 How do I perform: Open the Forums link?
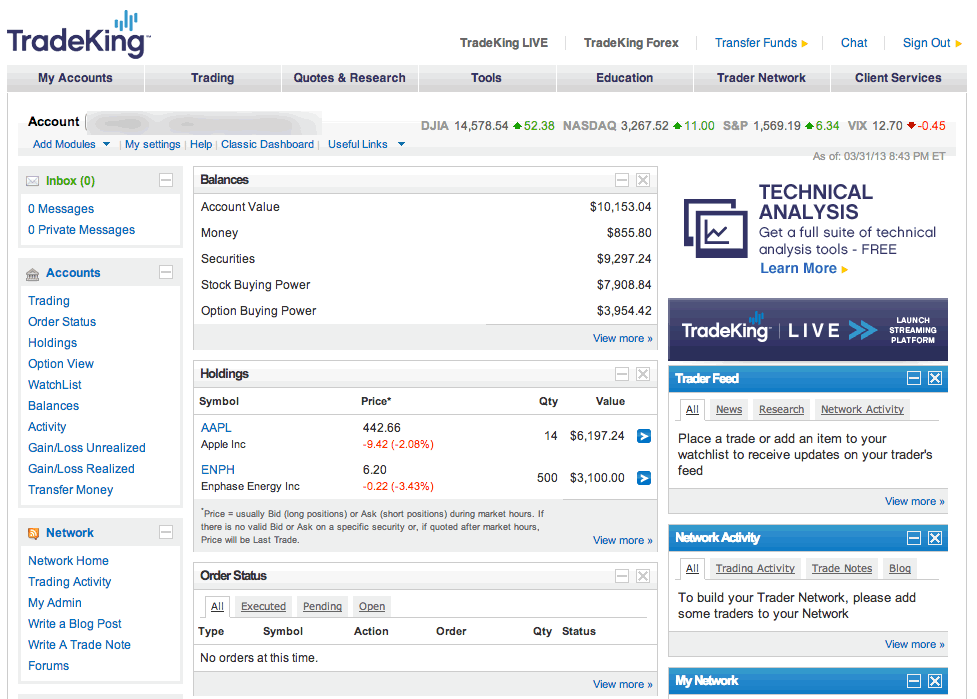coord(49,666)
